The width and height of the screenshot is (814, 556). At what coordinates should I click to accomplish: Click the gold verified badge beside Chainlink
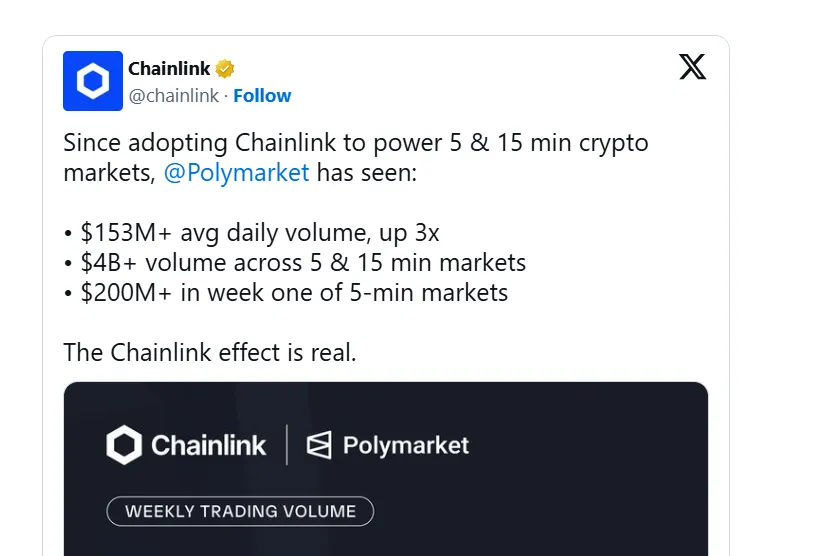click(x=226, y=69)
